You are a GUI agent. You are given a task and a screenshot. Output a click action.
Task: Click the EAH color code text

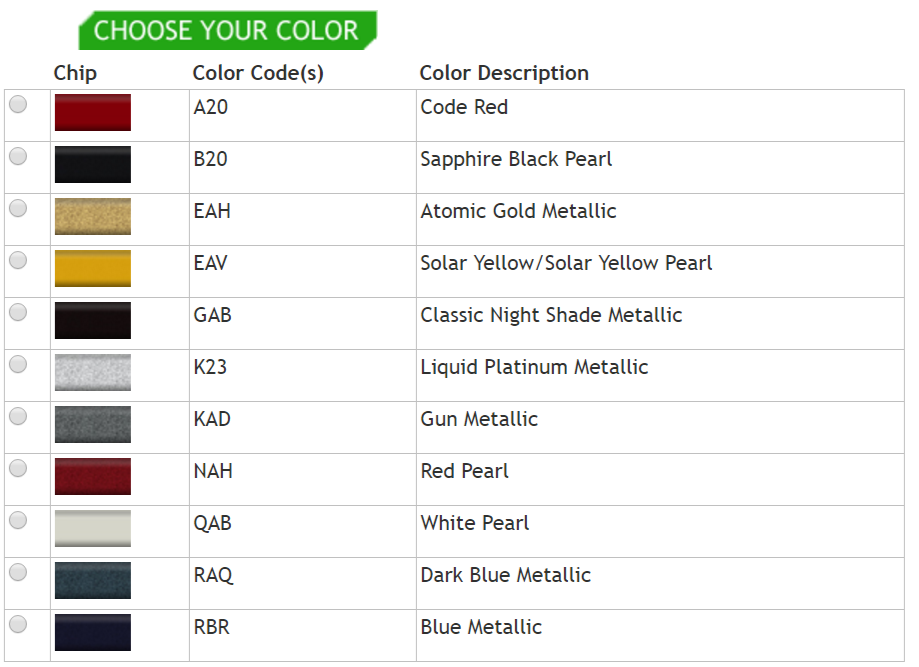click(212, 211)
